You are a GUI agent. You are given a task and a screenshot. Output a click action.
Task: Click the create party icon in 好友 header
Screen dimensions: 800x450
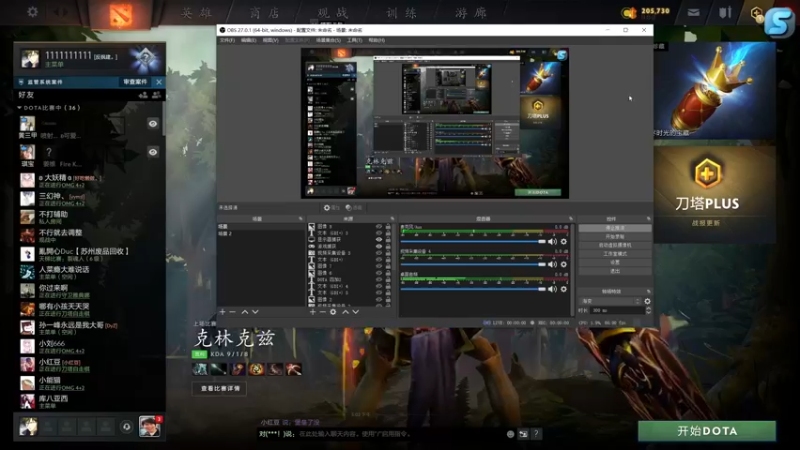(157, 95)
